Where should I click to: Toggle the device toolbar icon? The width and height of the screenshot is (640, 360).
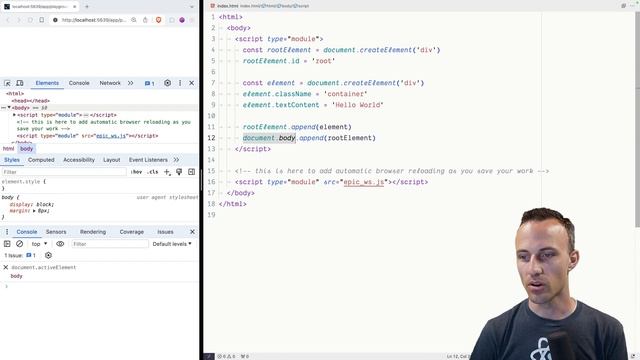20,83
